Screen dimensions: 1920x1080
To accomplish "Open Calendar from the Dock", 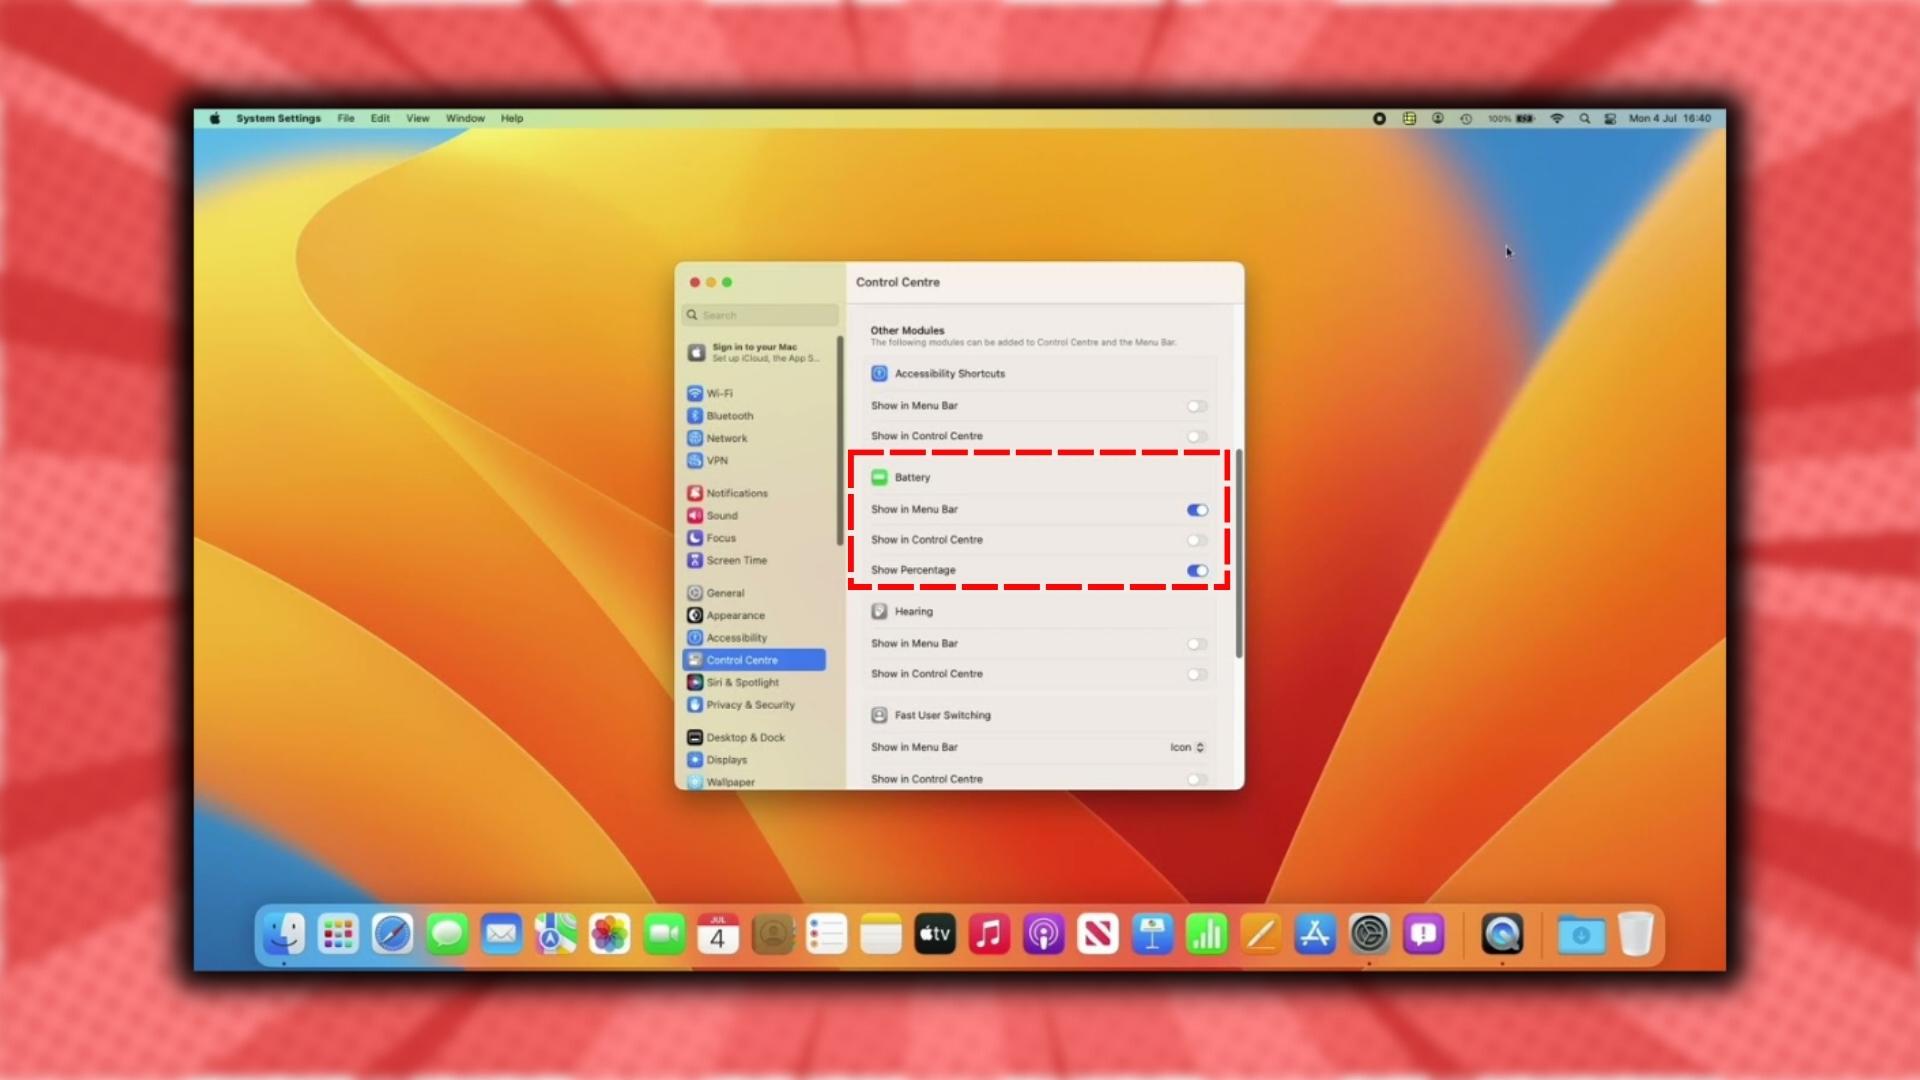I will point(718,935).
